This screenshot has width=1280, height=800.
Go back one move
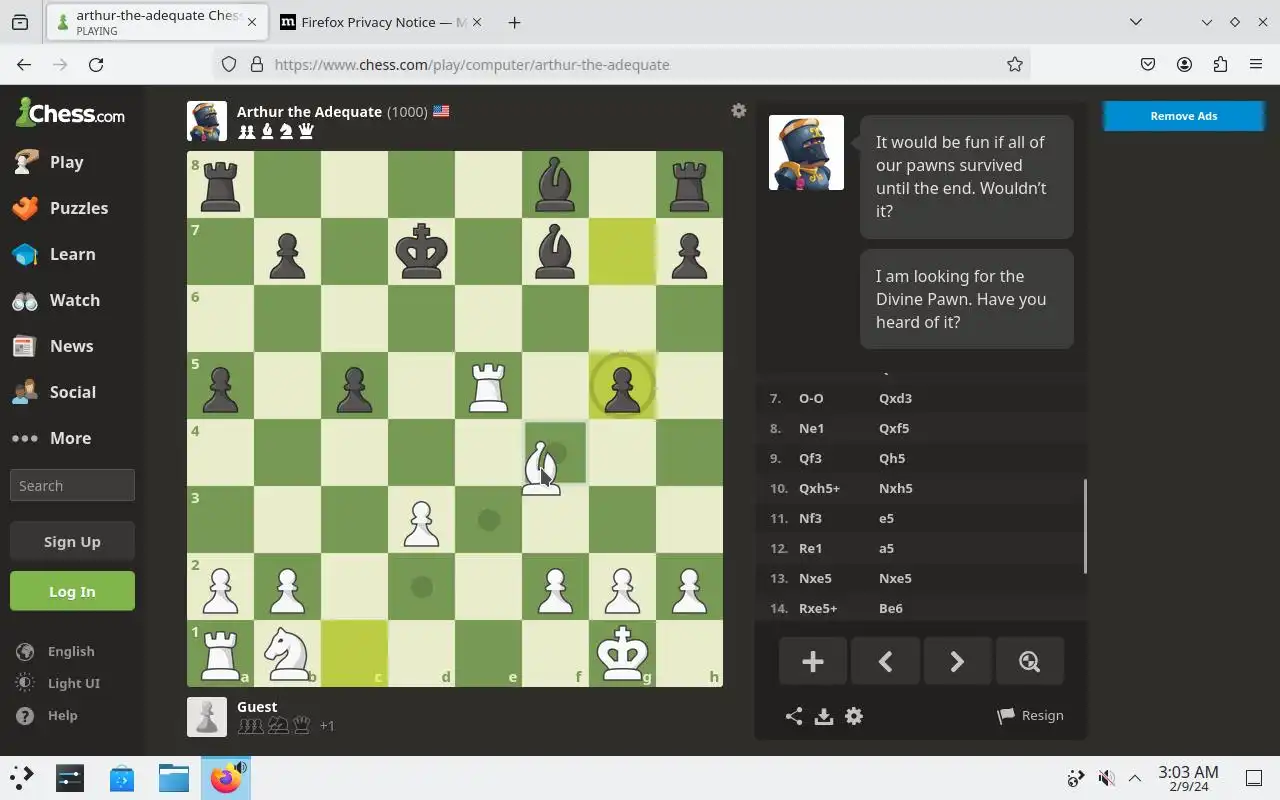pos(885,661)
